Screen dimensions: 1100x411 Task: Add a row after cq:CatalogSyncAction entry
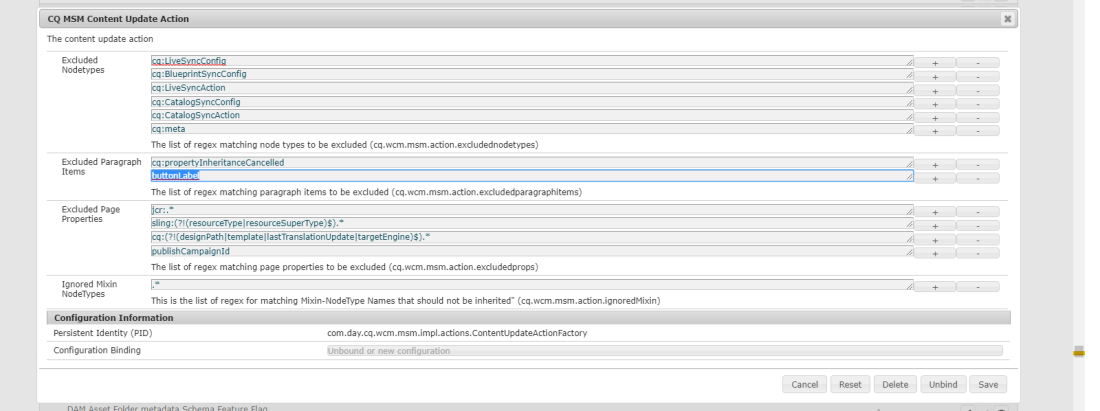[936, 116]
